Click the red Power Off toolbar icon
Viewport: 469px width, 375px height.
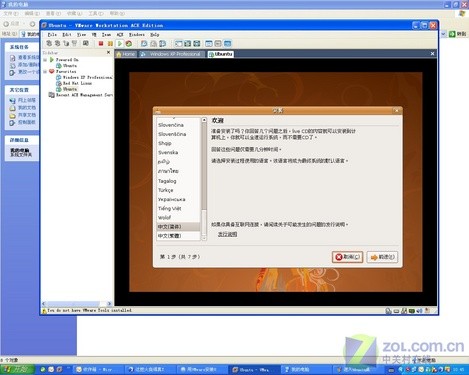(x=101, y=43)
